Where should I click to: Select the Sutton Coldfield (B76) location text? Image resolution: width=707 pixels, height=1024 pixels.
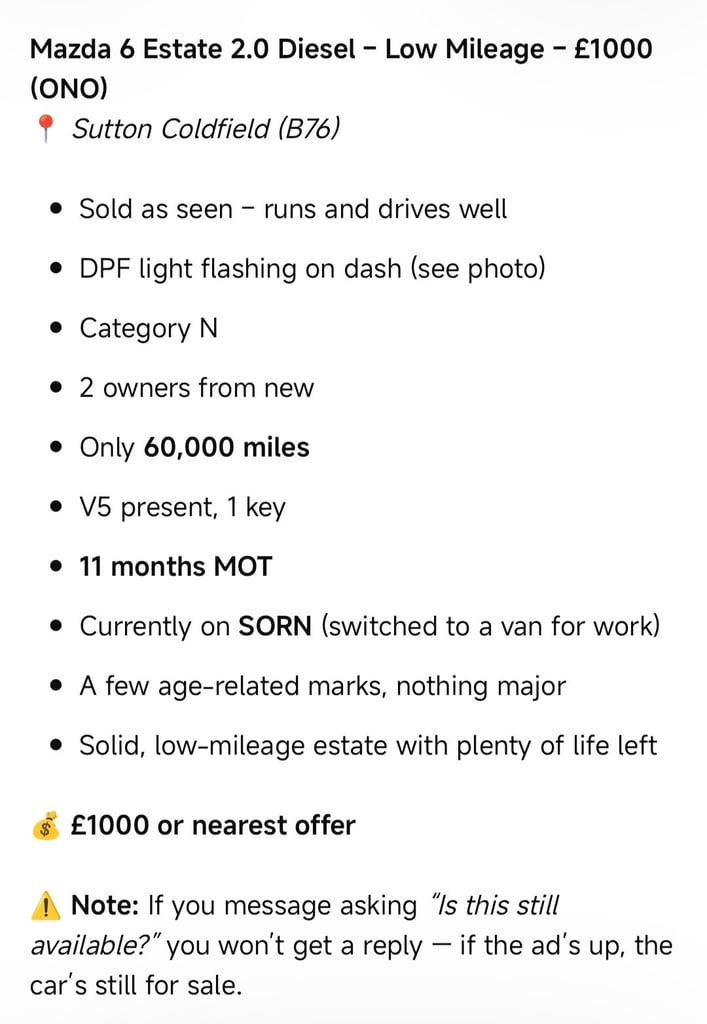point(205,129)
